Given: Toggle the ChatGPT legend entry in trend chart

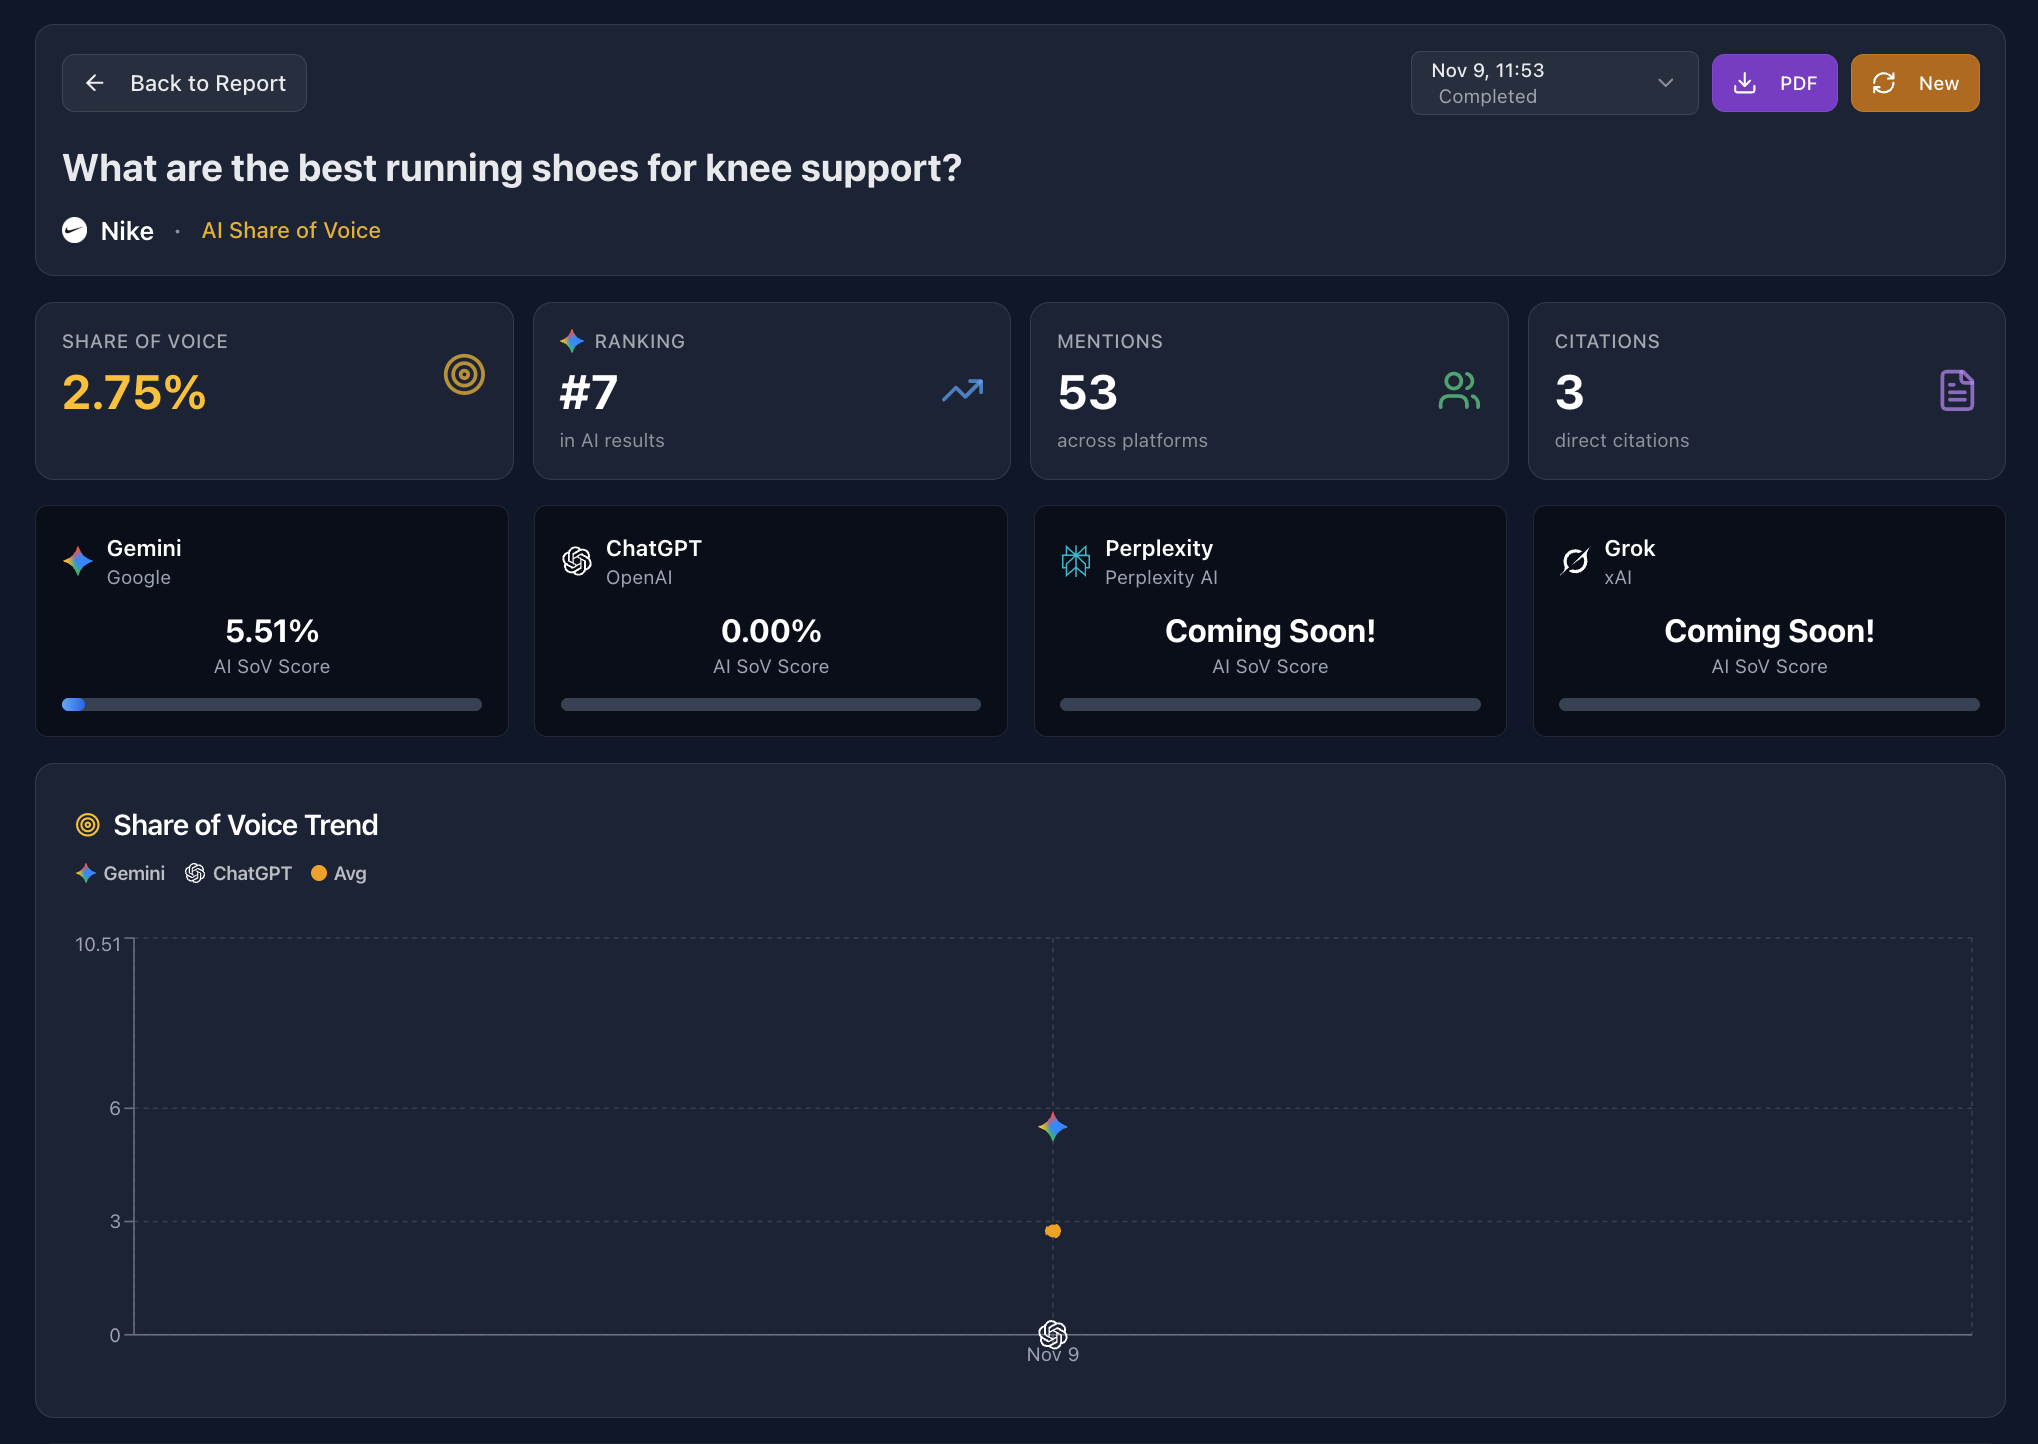Looking at the screenshot, I should (238, 873).
